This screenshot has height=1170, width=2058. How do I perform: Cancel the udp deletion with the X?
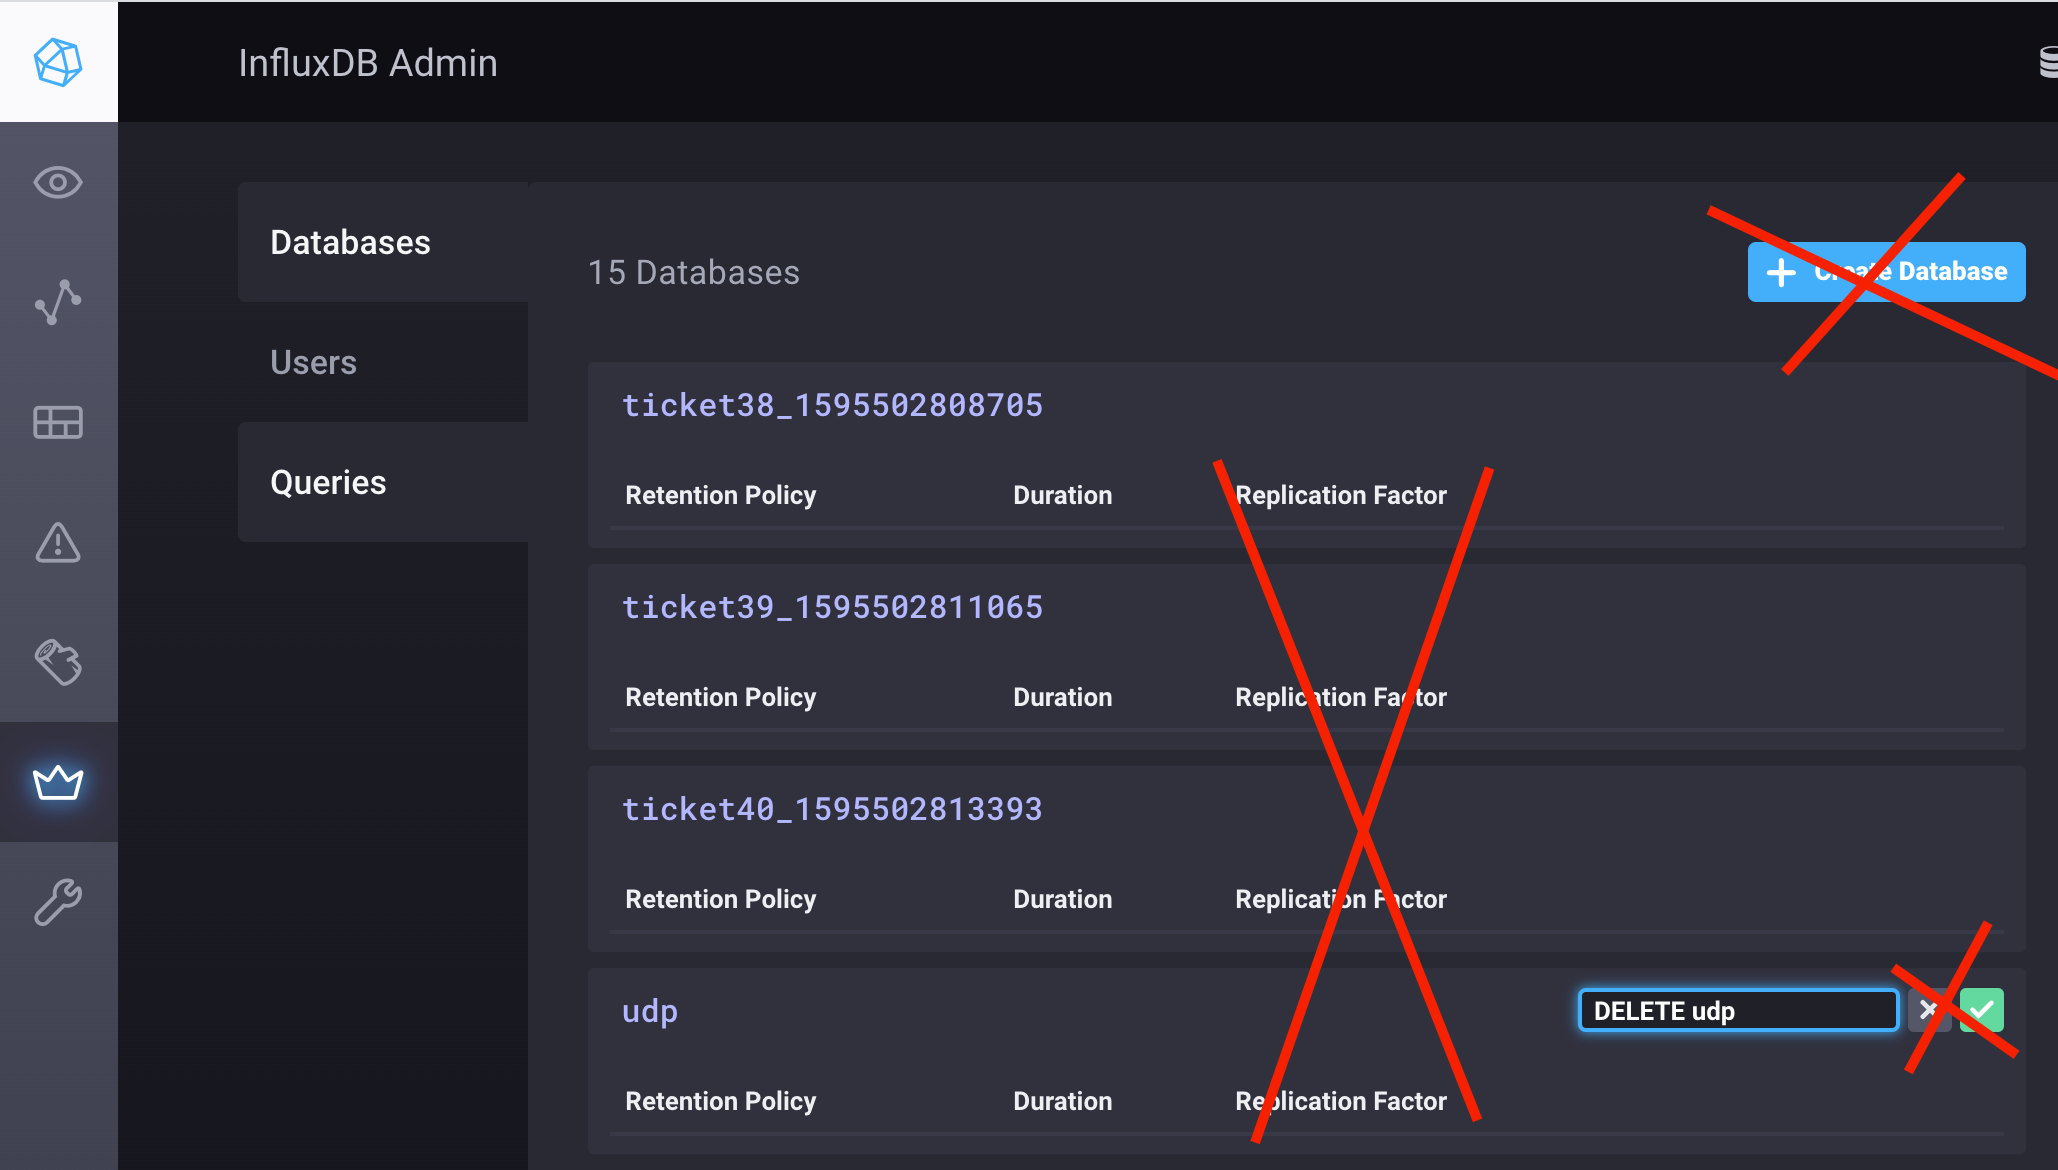[x=1930, y=1010]
